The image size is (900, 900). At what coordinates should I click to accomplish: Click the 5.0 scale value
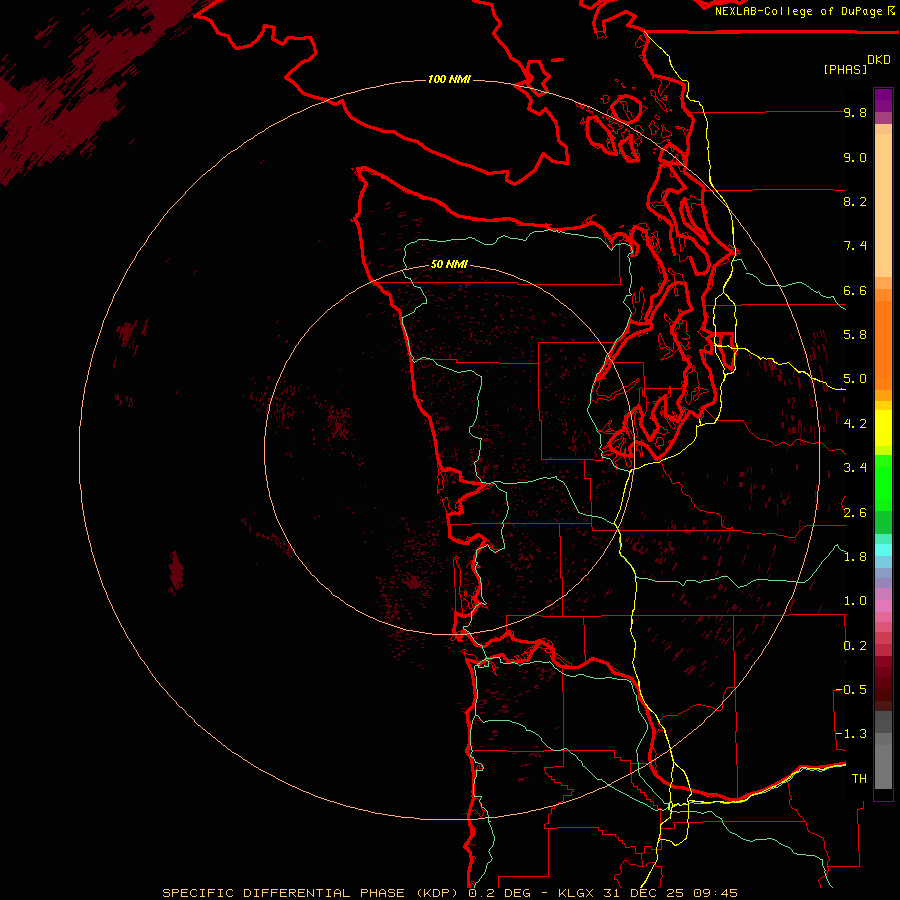coord(855,379)
